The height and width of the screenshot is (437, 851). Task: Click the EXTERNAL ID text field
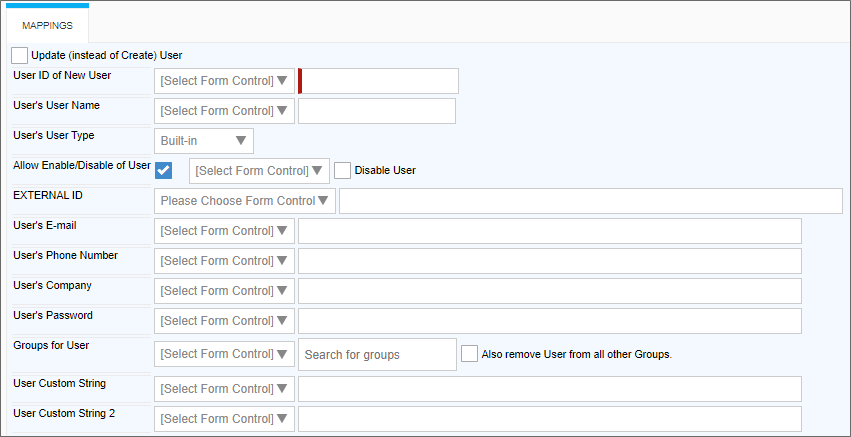click(x=590, y=201)
